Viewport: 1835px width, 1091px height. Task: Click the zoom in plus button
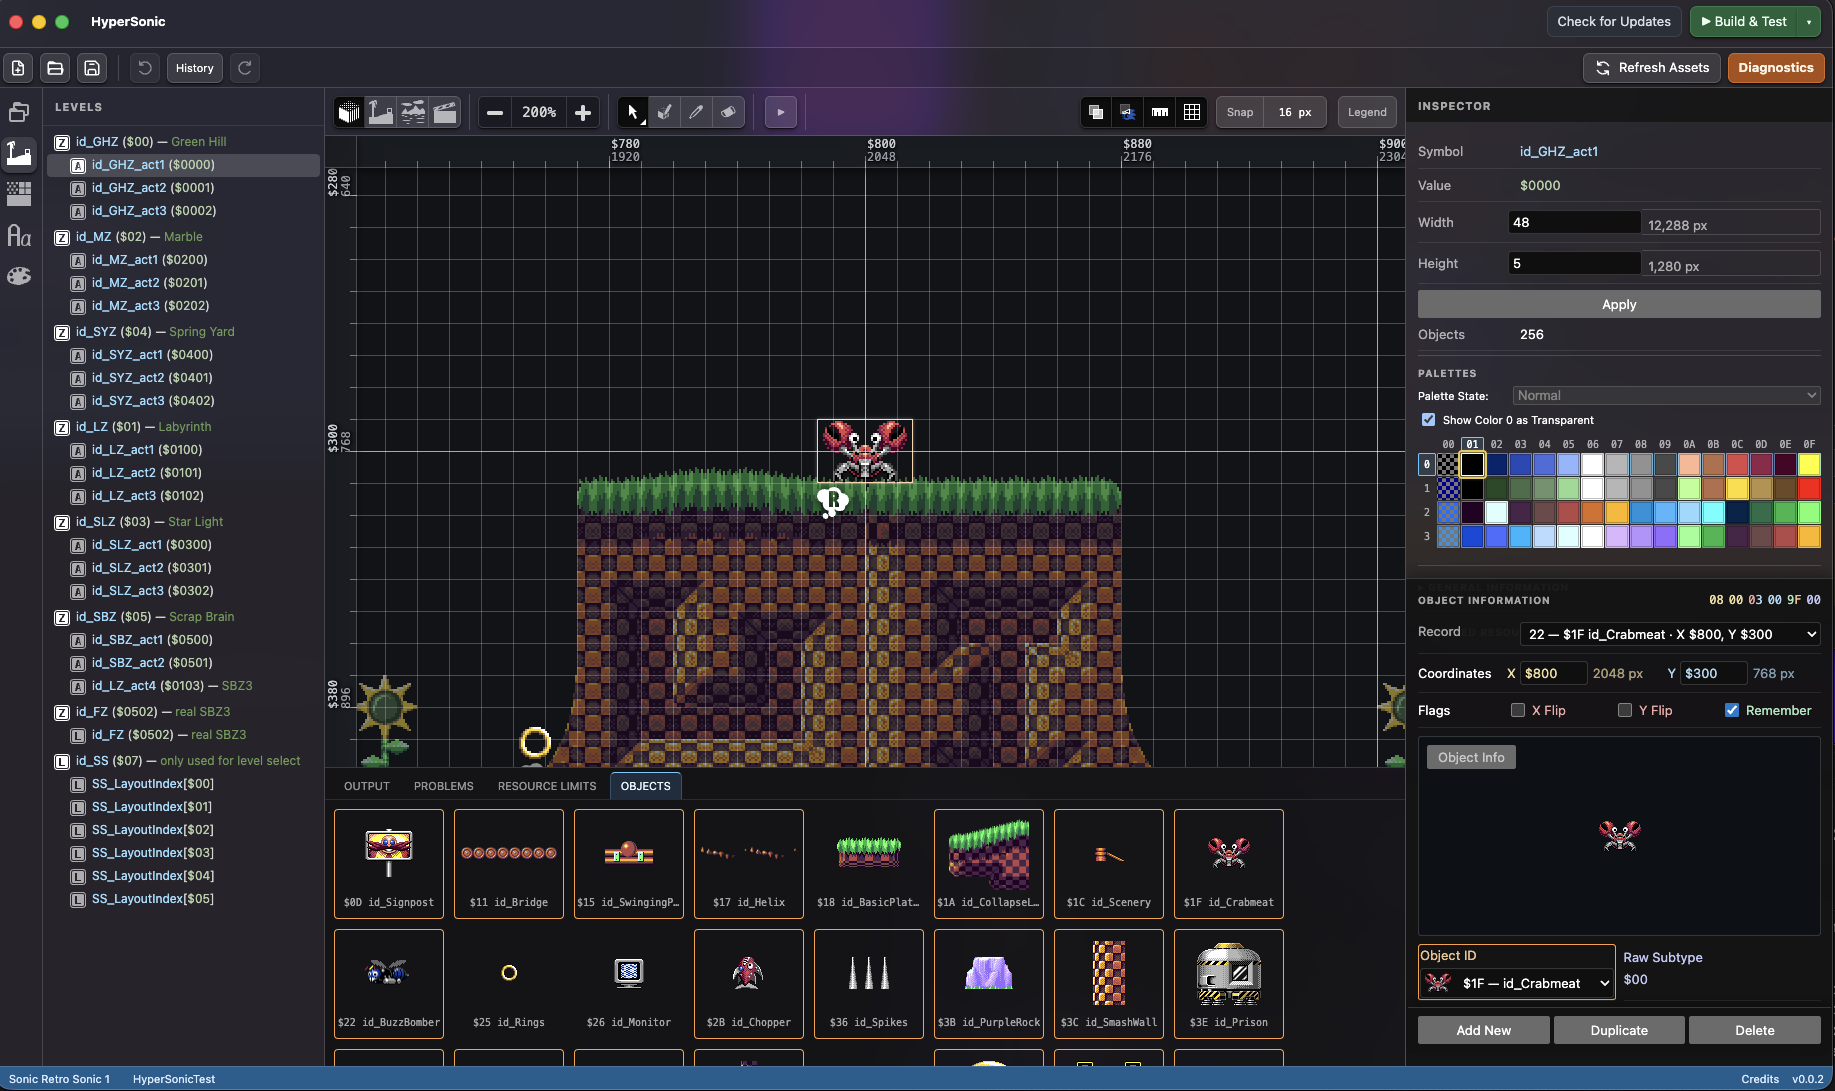pyautogui.click(x=583, y=112)
